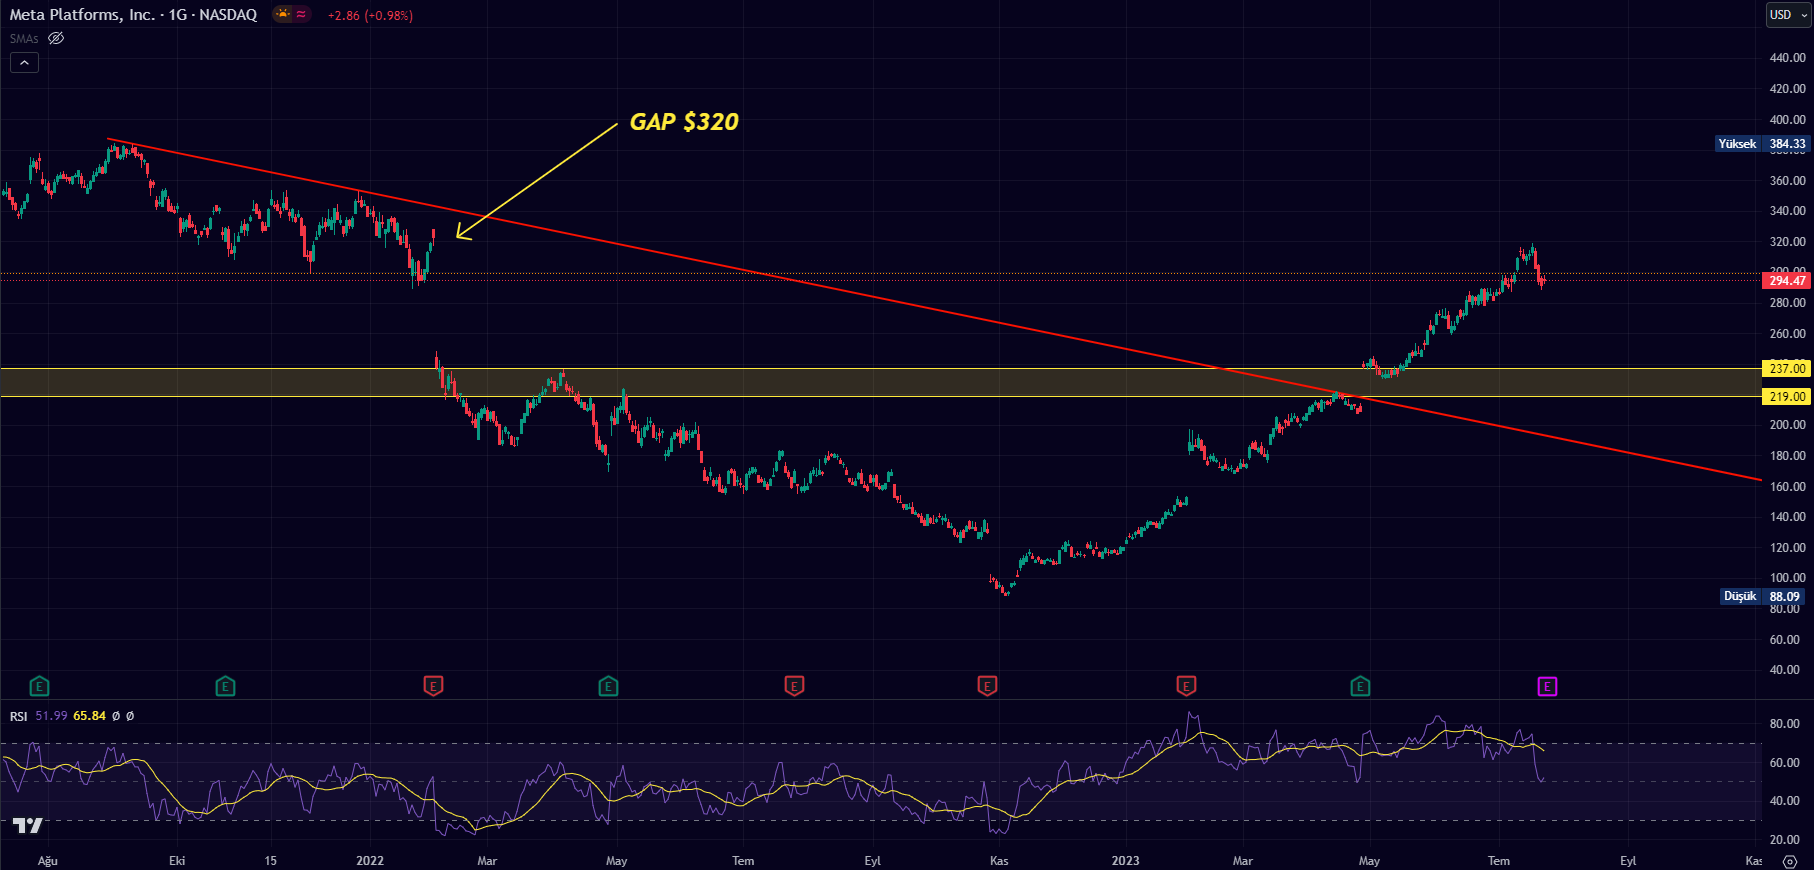The height and width of the screenshot is (870, 1814).
Task: Click the 40.00 price scale label in main chart
Action: [x=1787, y=670]
